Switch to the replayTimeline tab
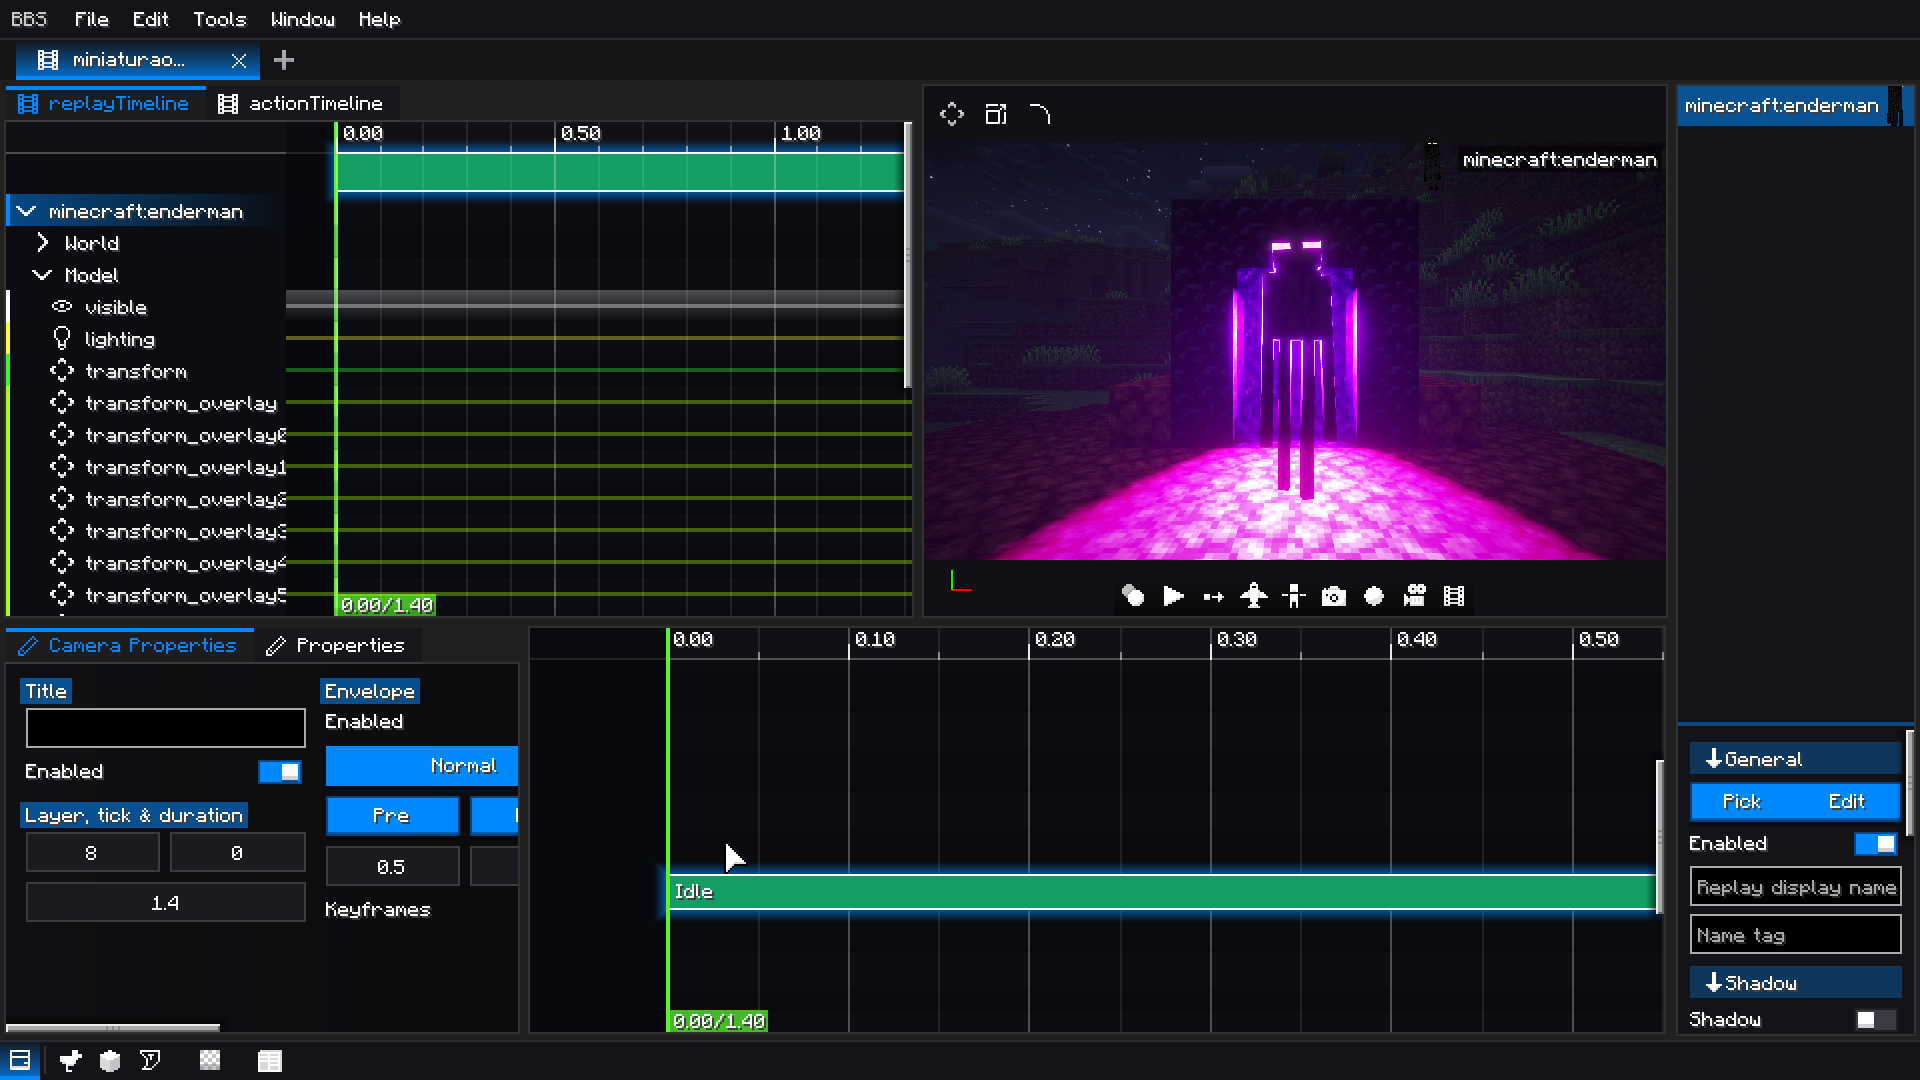 (x=105, y=103)
